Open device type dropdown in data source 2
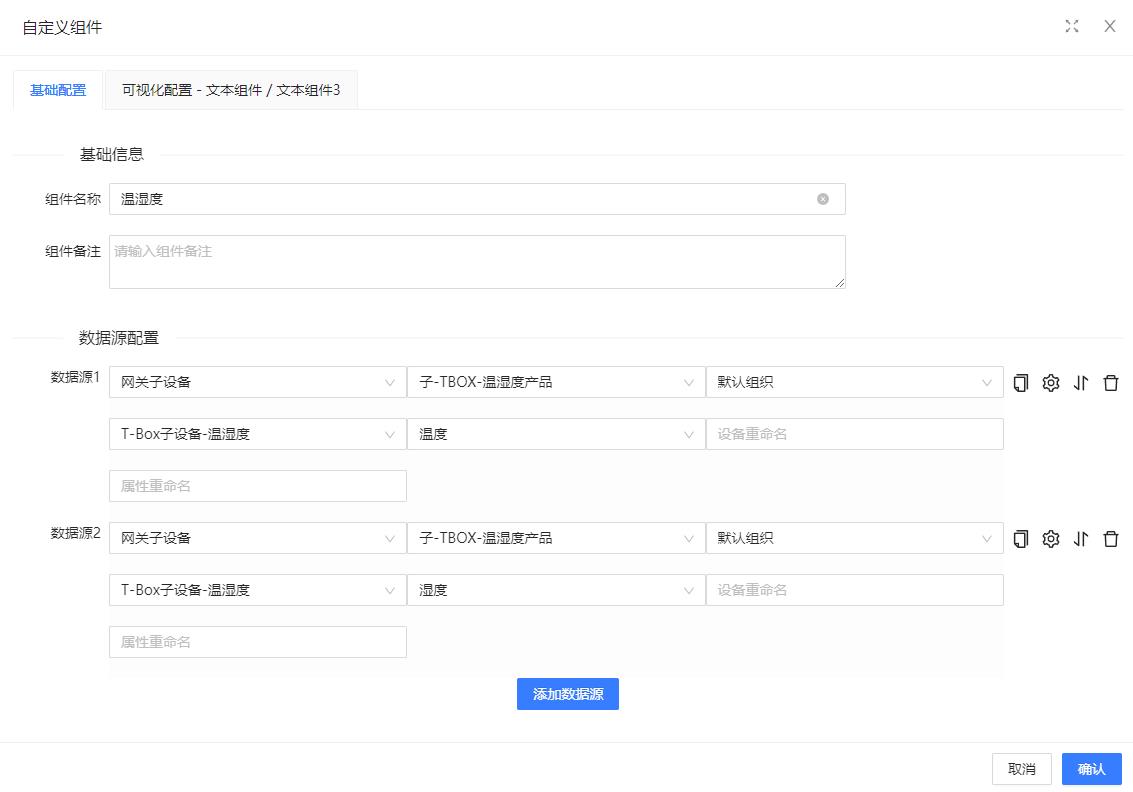 click(257, 538)
